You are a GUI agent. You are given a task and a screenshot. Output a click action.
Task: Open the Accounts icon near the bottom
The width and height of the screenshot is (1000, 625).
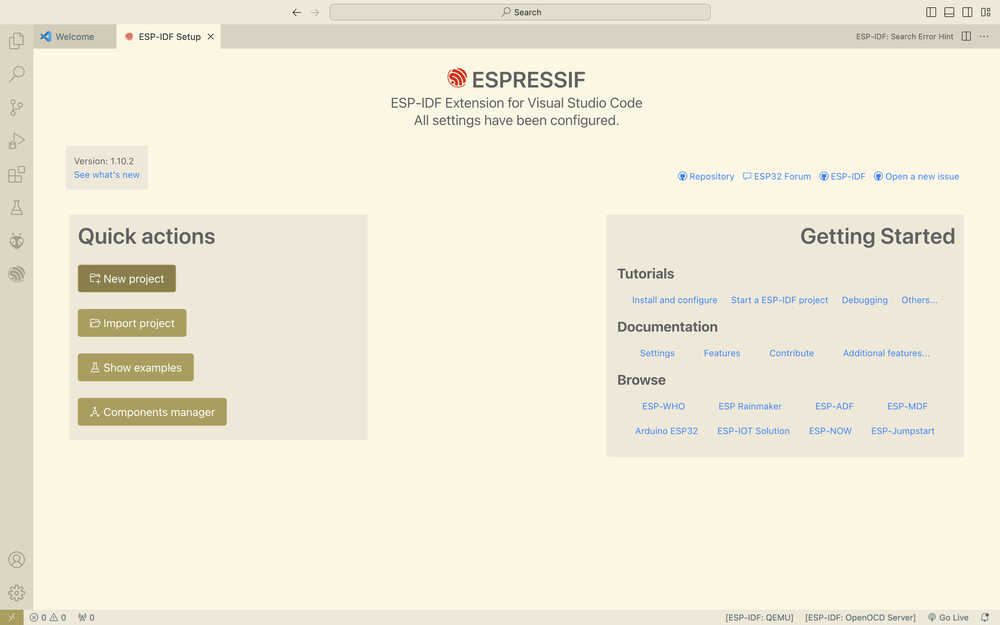16,560
